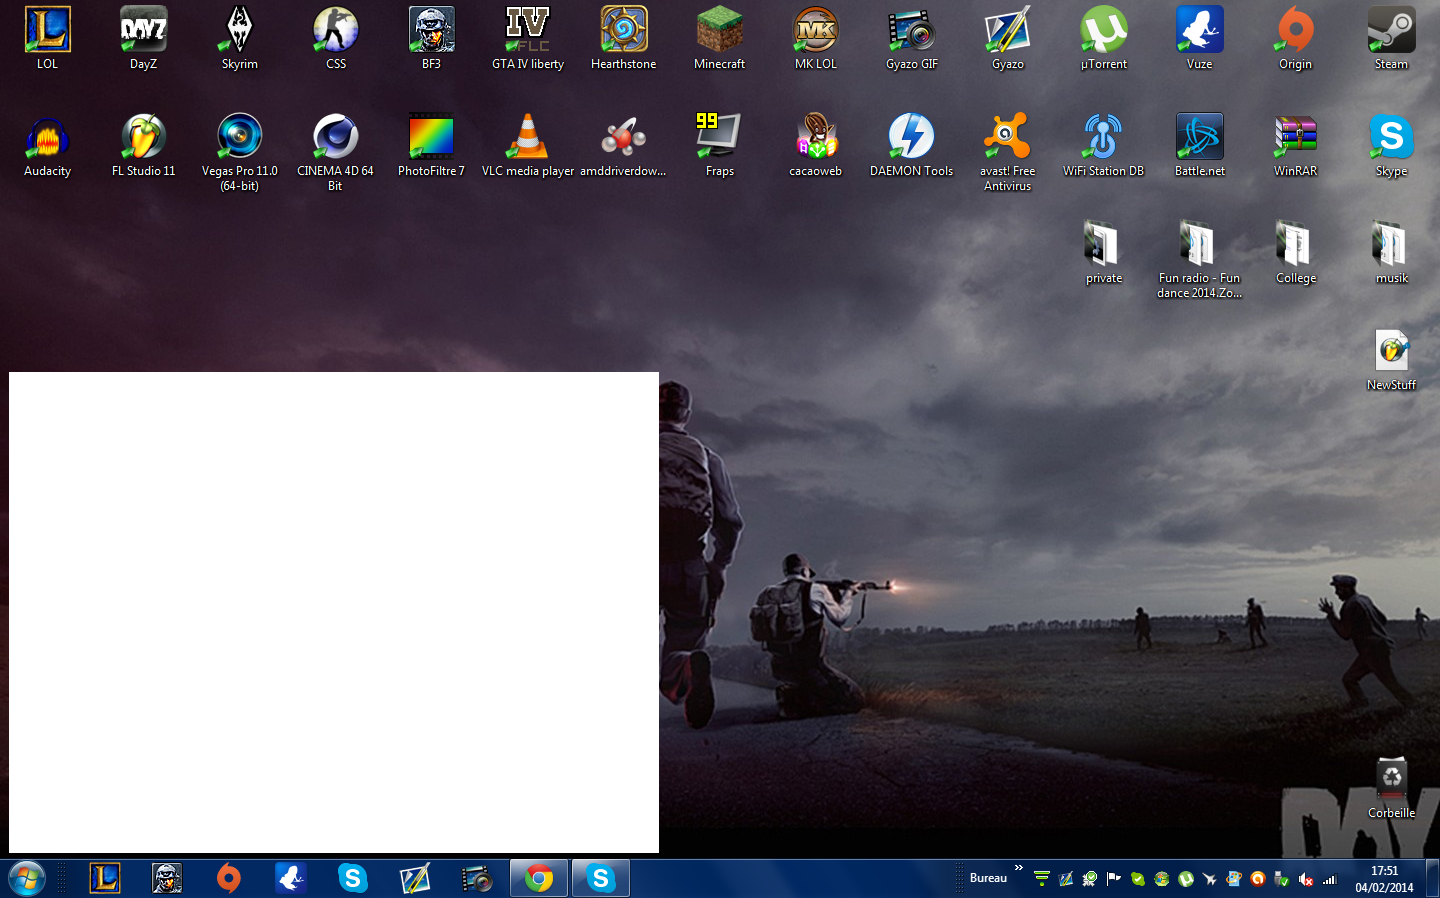Screen dimensions: 1440x898
Task: Switch to the running Skype window beside Chrome
Action: tap(601, 879)
